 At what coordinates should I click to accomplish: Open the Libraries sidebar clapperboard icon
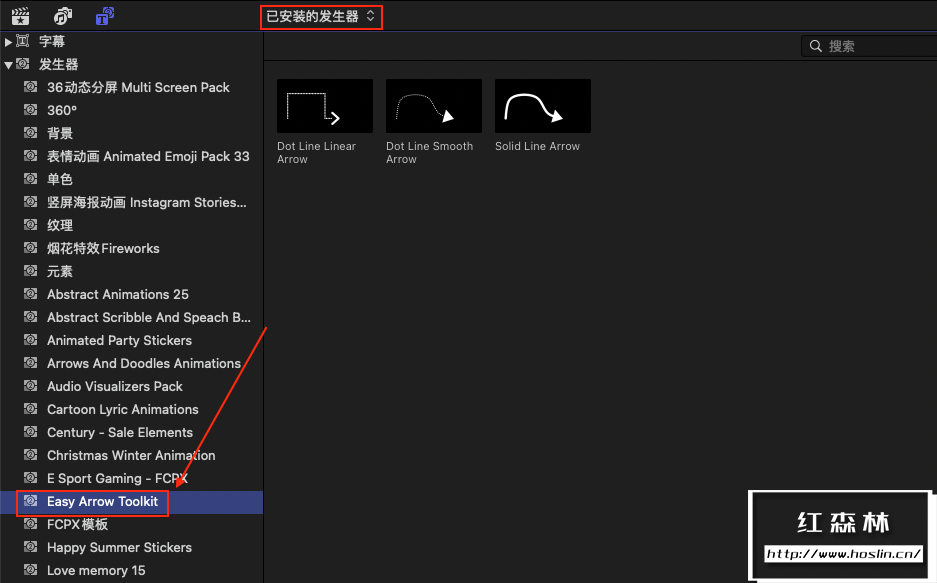[20, 16]
